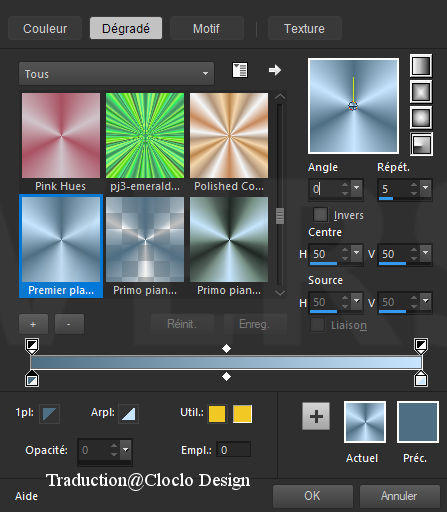447x512 pixels.
Task: Toggle the Liaison checkbox
Action: (317, 325)
